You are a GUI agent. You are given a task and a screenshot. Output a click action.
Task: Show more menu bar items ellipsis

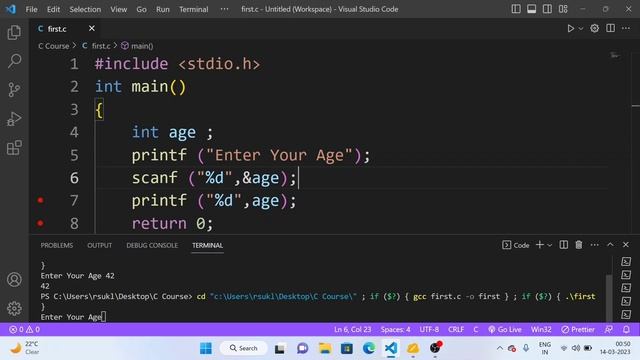(x=224, y=9)
